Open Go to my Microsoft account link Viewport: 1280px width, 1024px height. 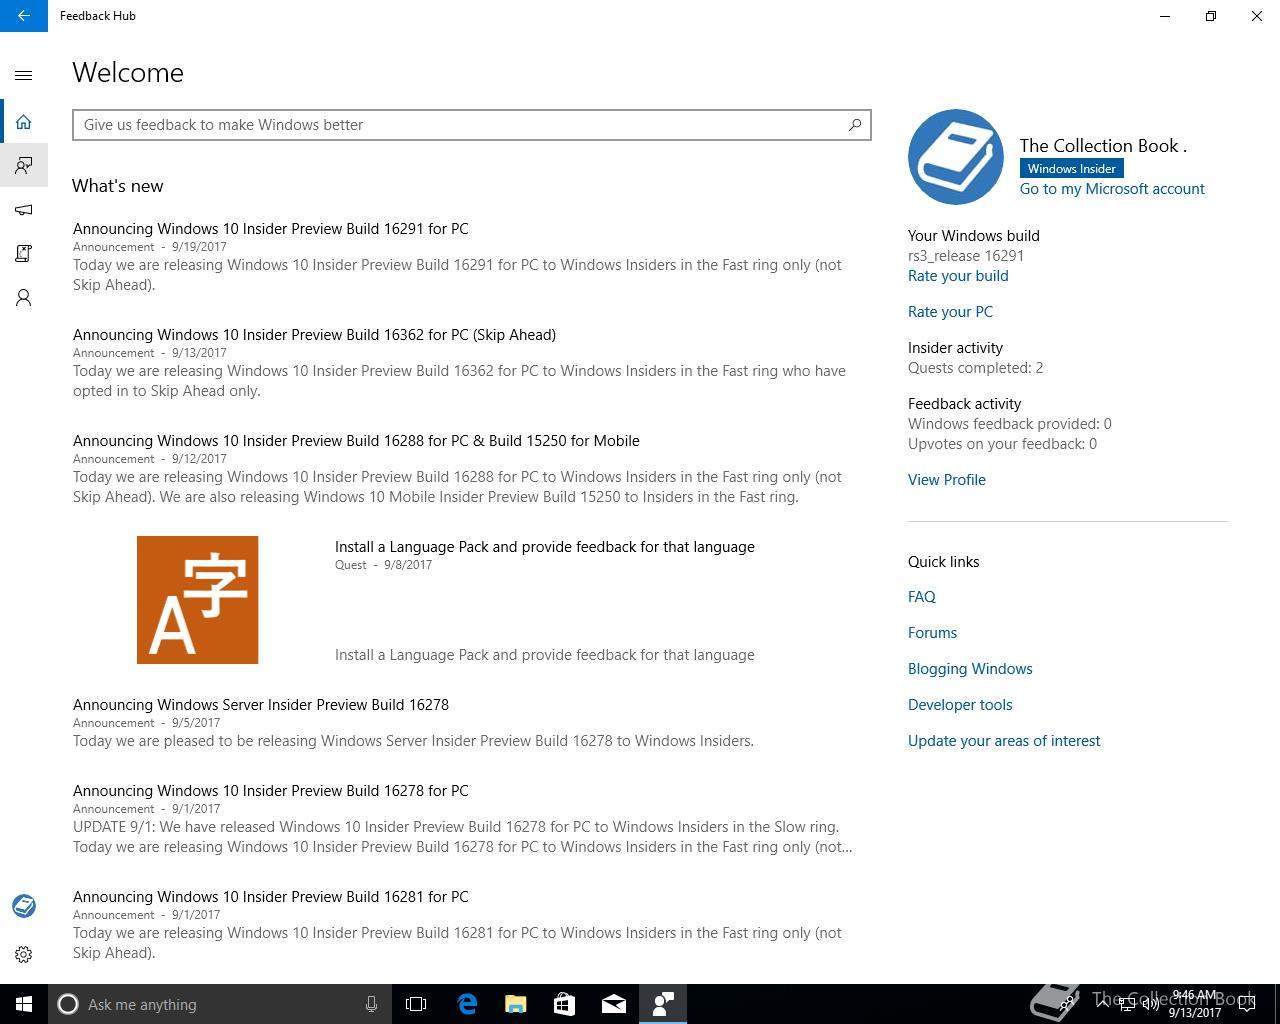1112,189
